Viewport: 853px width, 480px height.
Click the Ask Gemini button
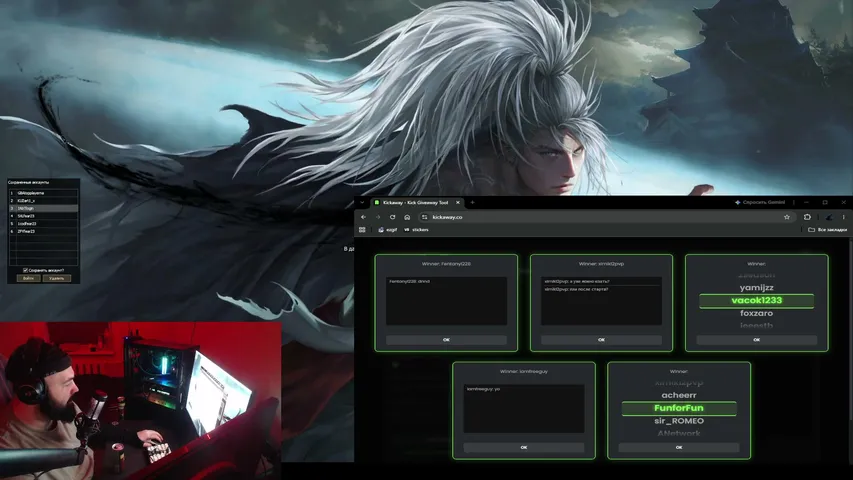point(760,202)
